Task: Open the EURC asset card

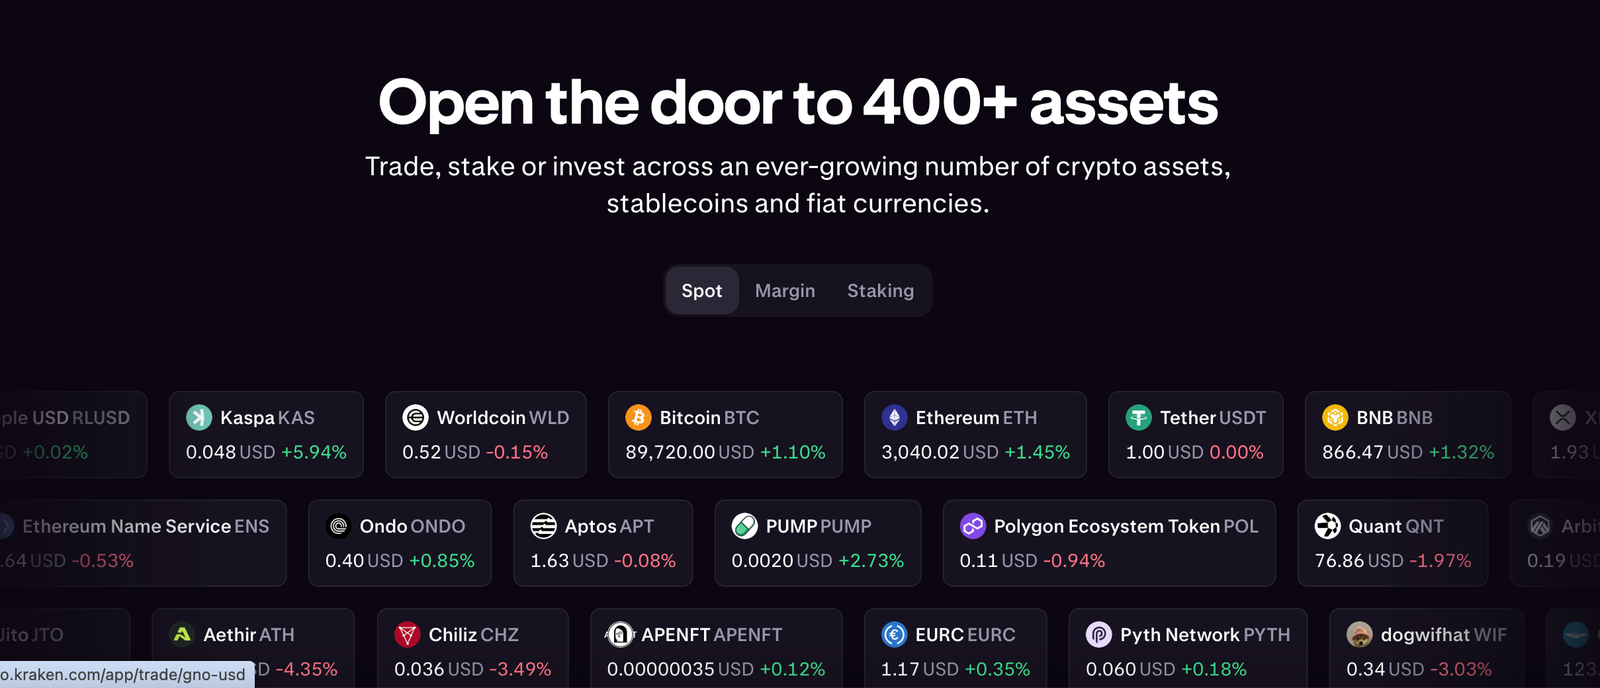Action: tap(955, 650)
